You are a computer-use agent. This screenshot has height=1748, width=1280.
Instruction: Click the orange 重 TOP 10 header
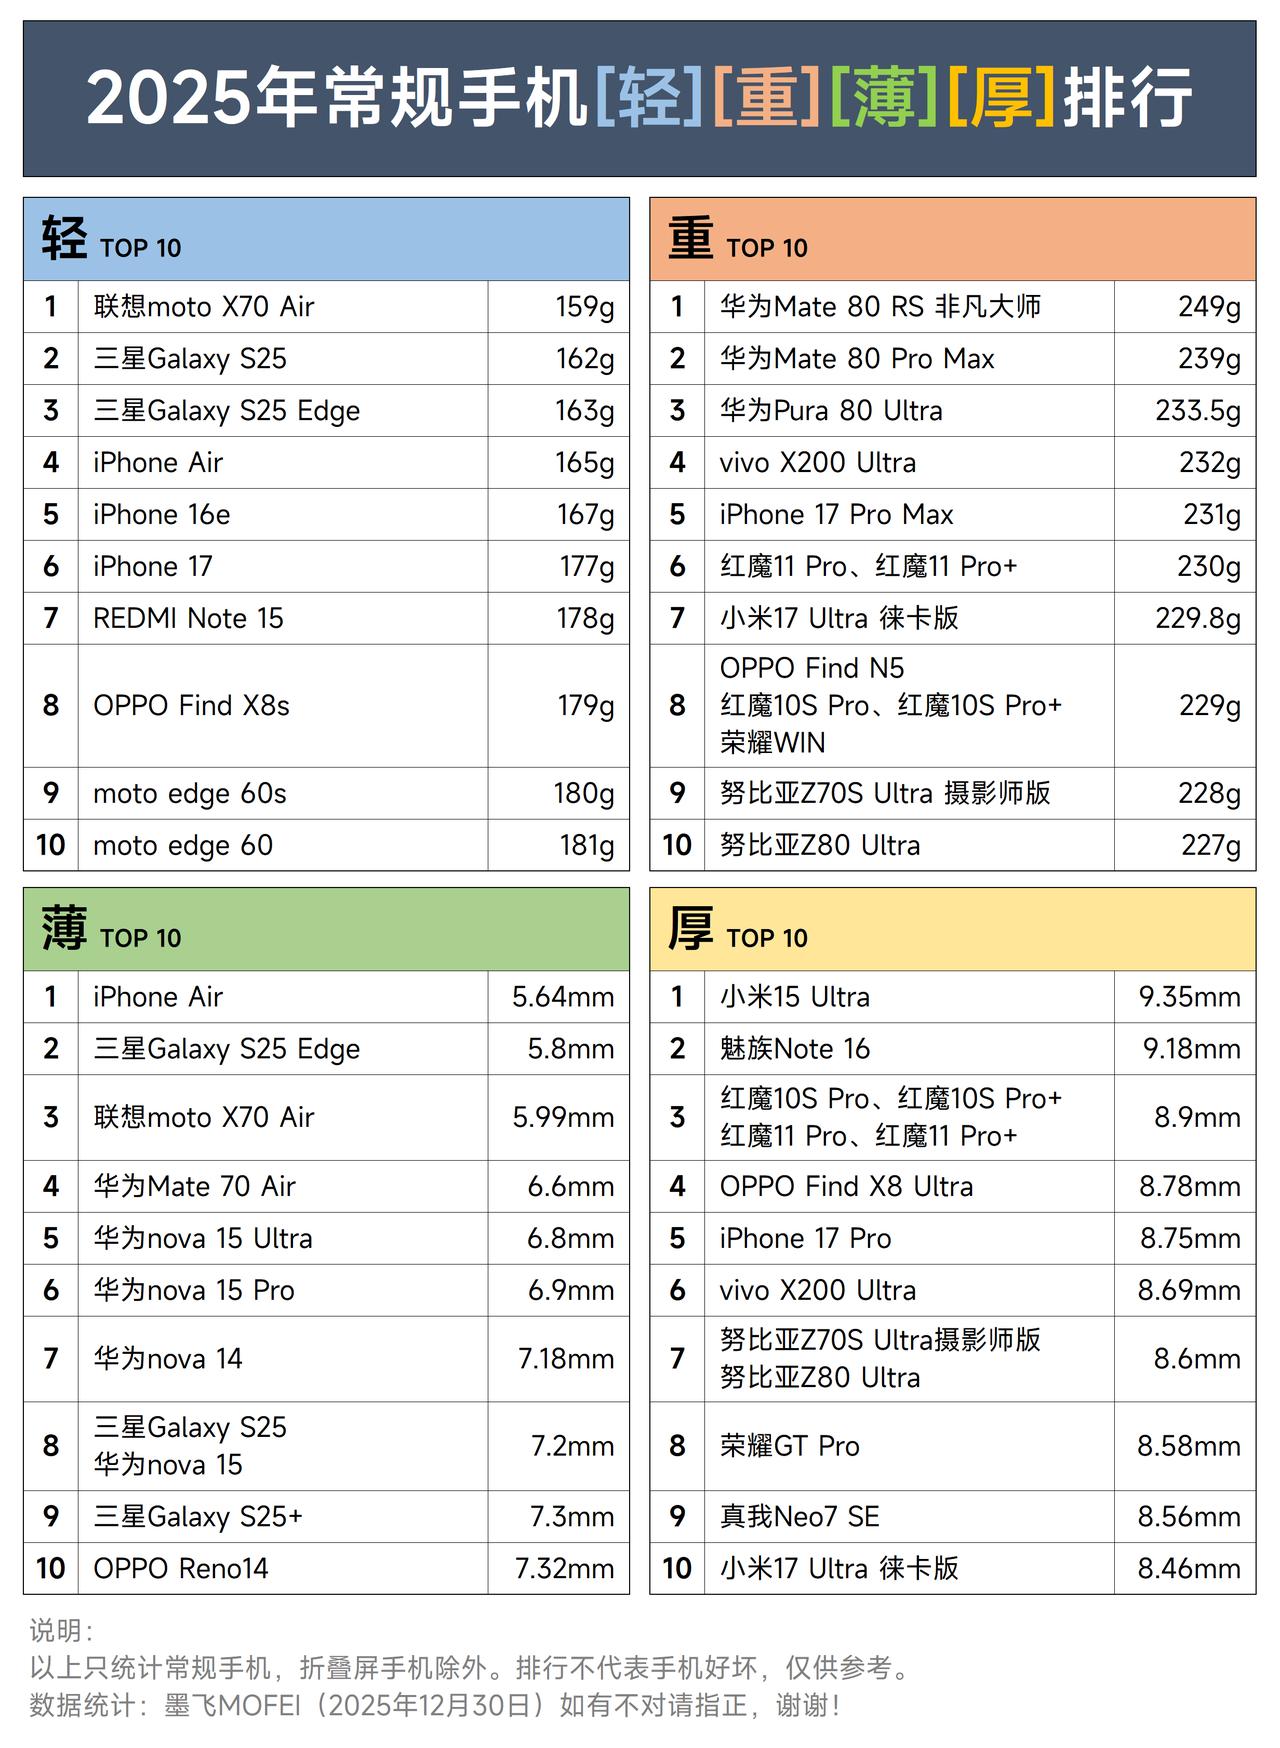tap(952, 239)
